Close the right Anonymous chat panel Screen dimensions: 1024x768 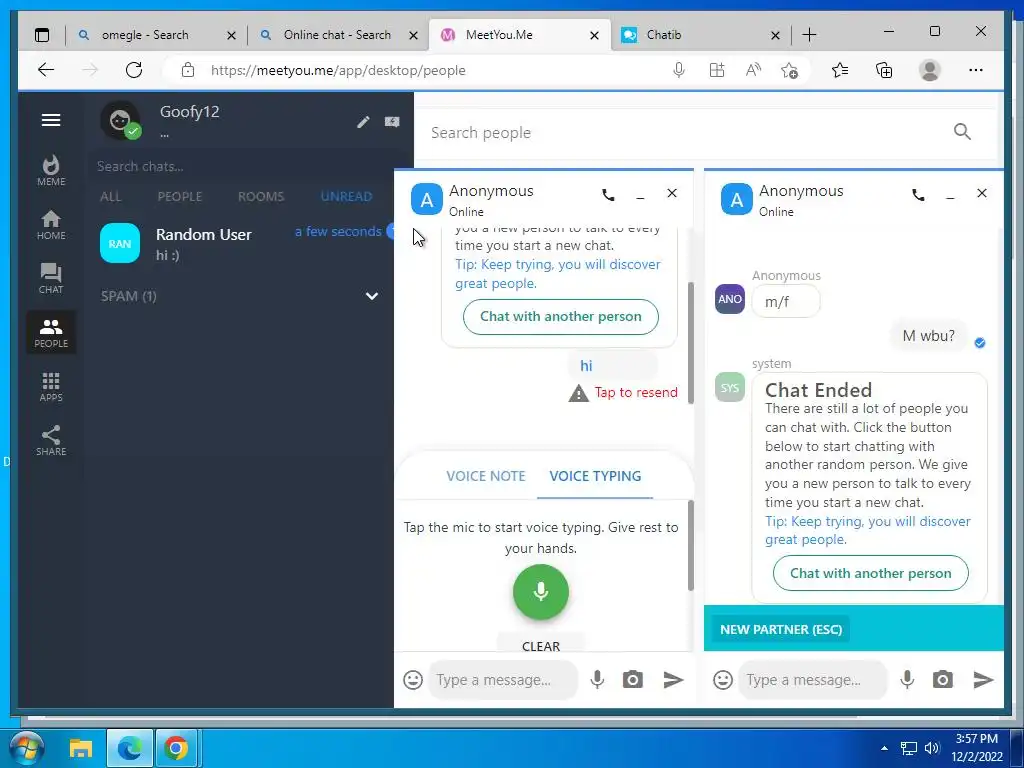982,193
